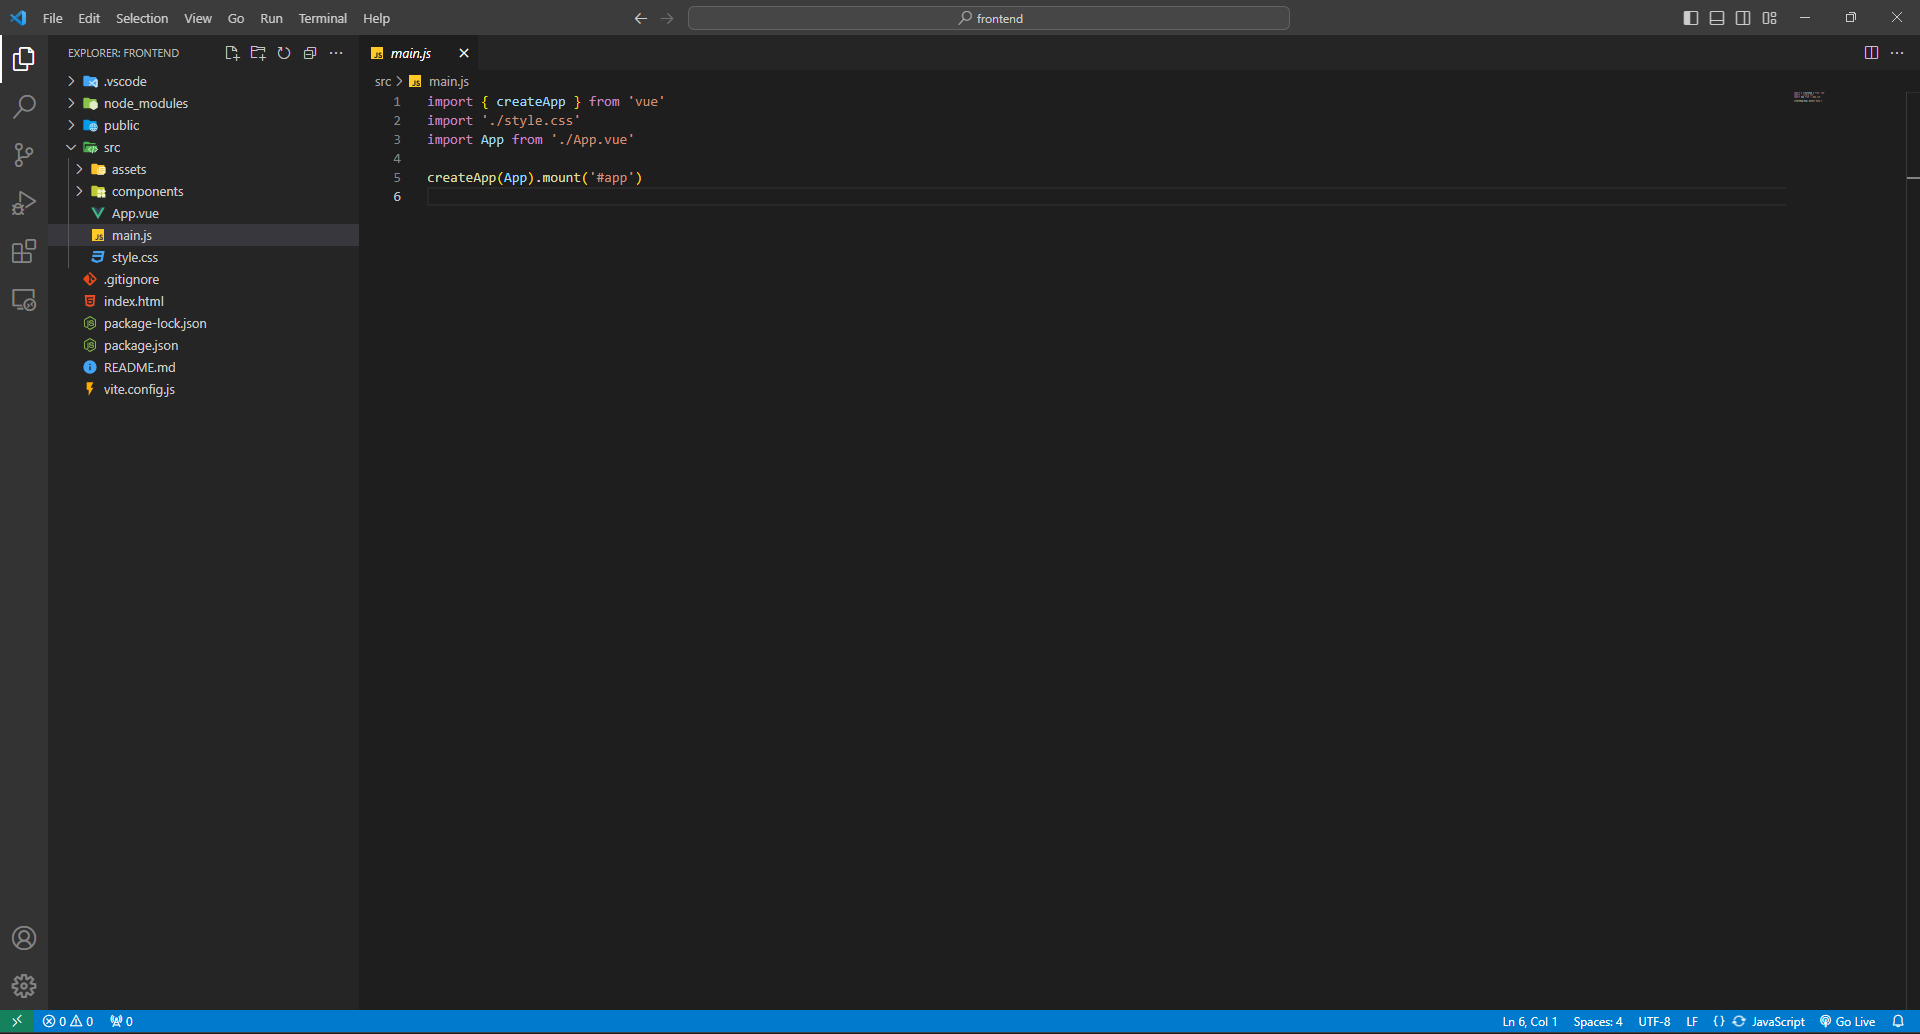
Task: Open the Terminal menu
Action: point(322,18)
